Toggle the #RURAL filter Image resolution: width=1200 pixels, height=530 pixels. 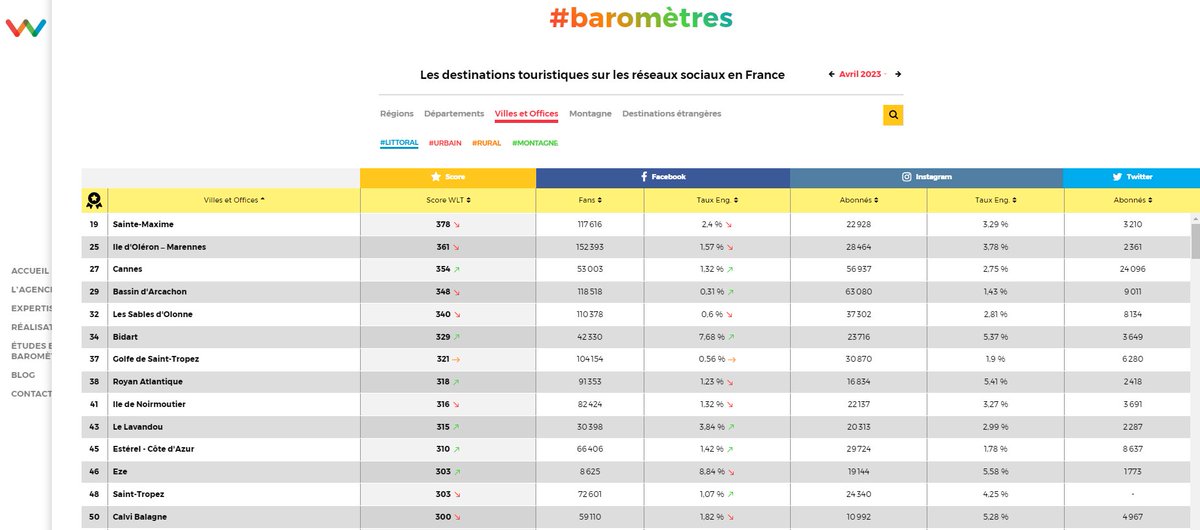coord(487,143)
